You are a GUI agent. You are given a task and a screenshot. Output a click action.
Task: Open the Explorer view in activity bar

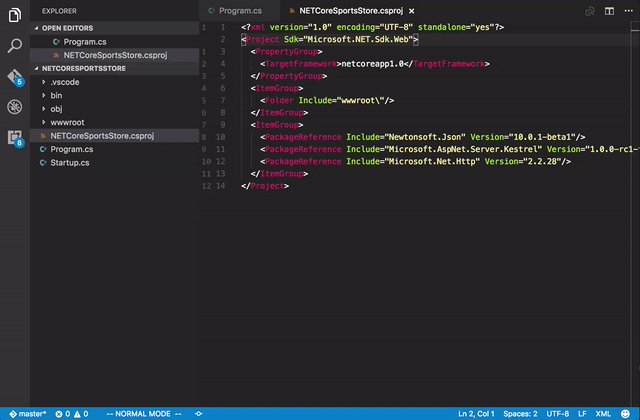(15, 14)
